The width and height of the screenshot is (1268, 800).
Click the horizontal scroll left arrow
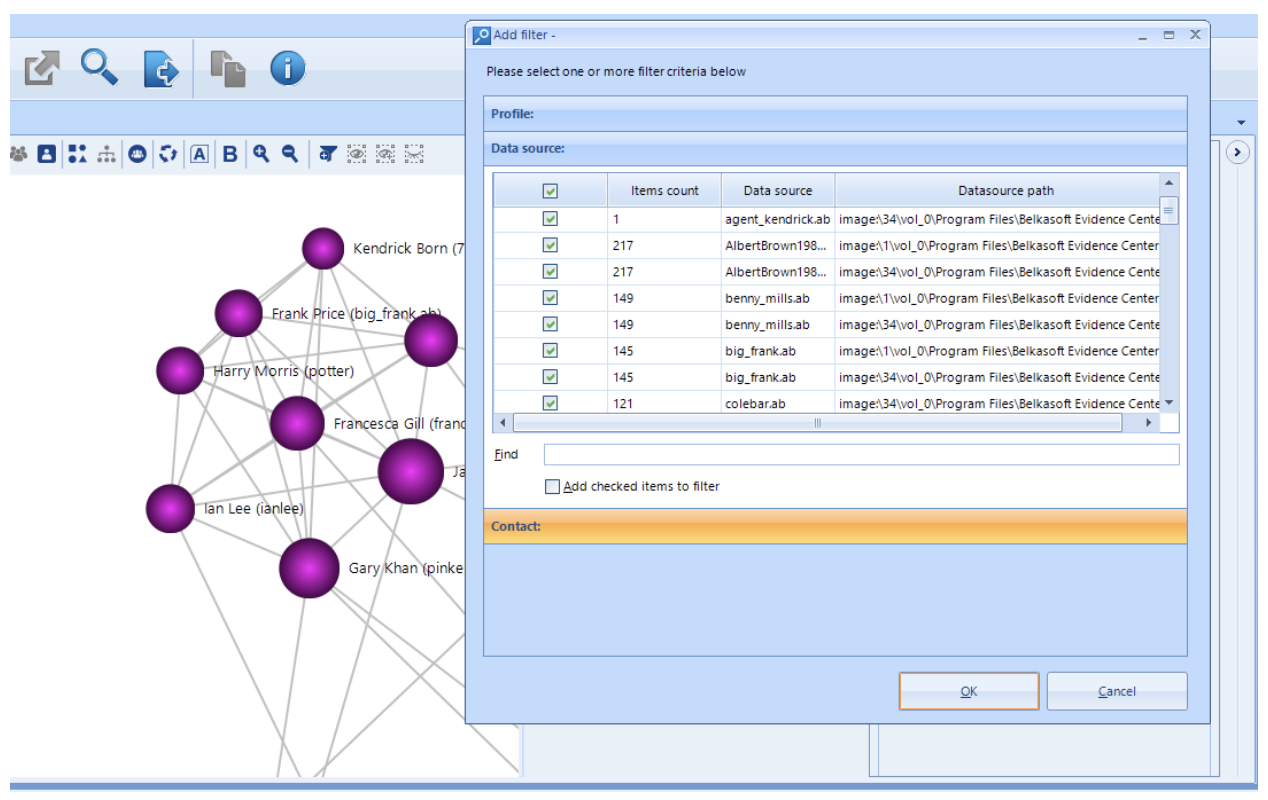tap(502, 423)
